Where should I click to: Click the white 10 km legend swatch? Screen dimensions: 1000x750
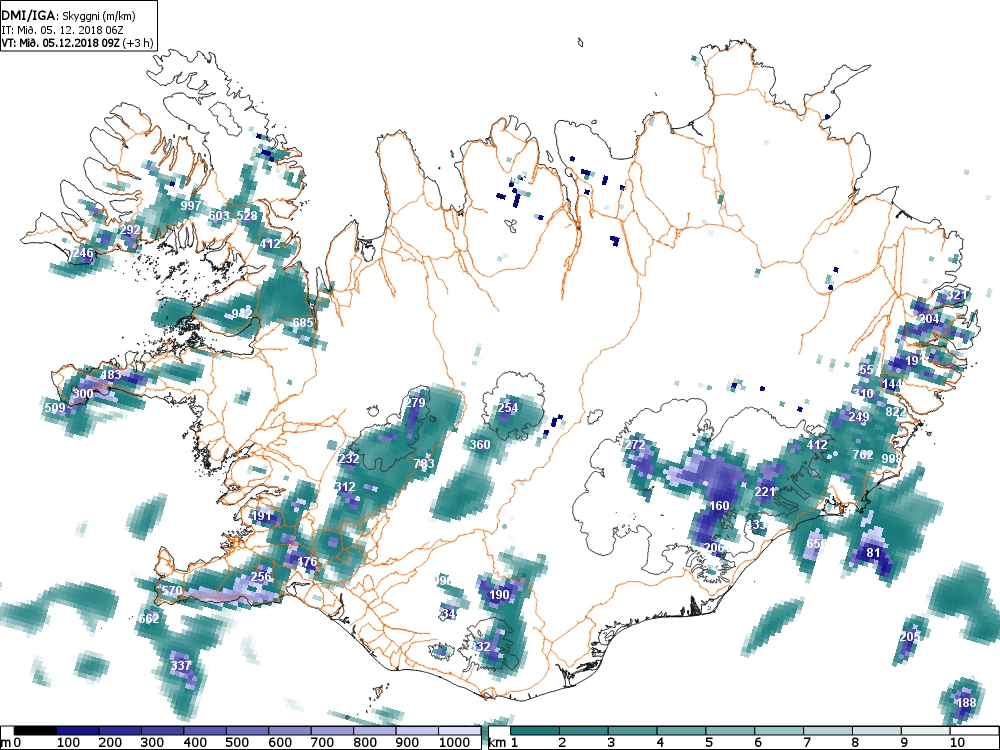[x=973, y=731]
